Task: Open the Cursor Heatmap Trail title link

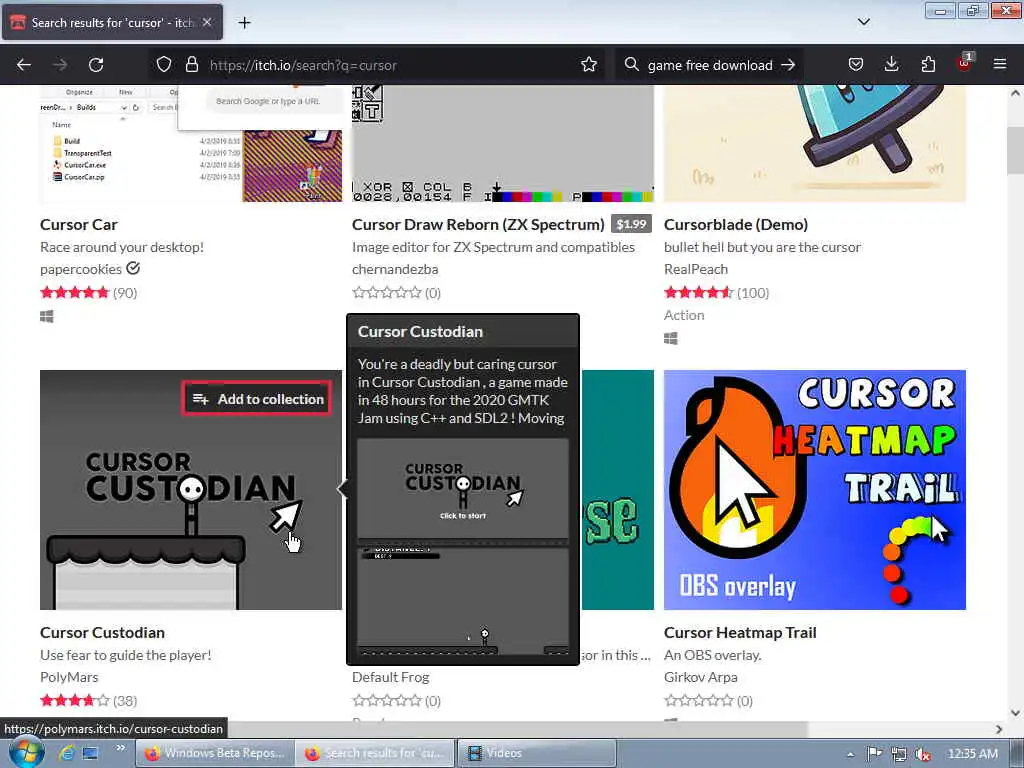Action: (x=740, y=633)
